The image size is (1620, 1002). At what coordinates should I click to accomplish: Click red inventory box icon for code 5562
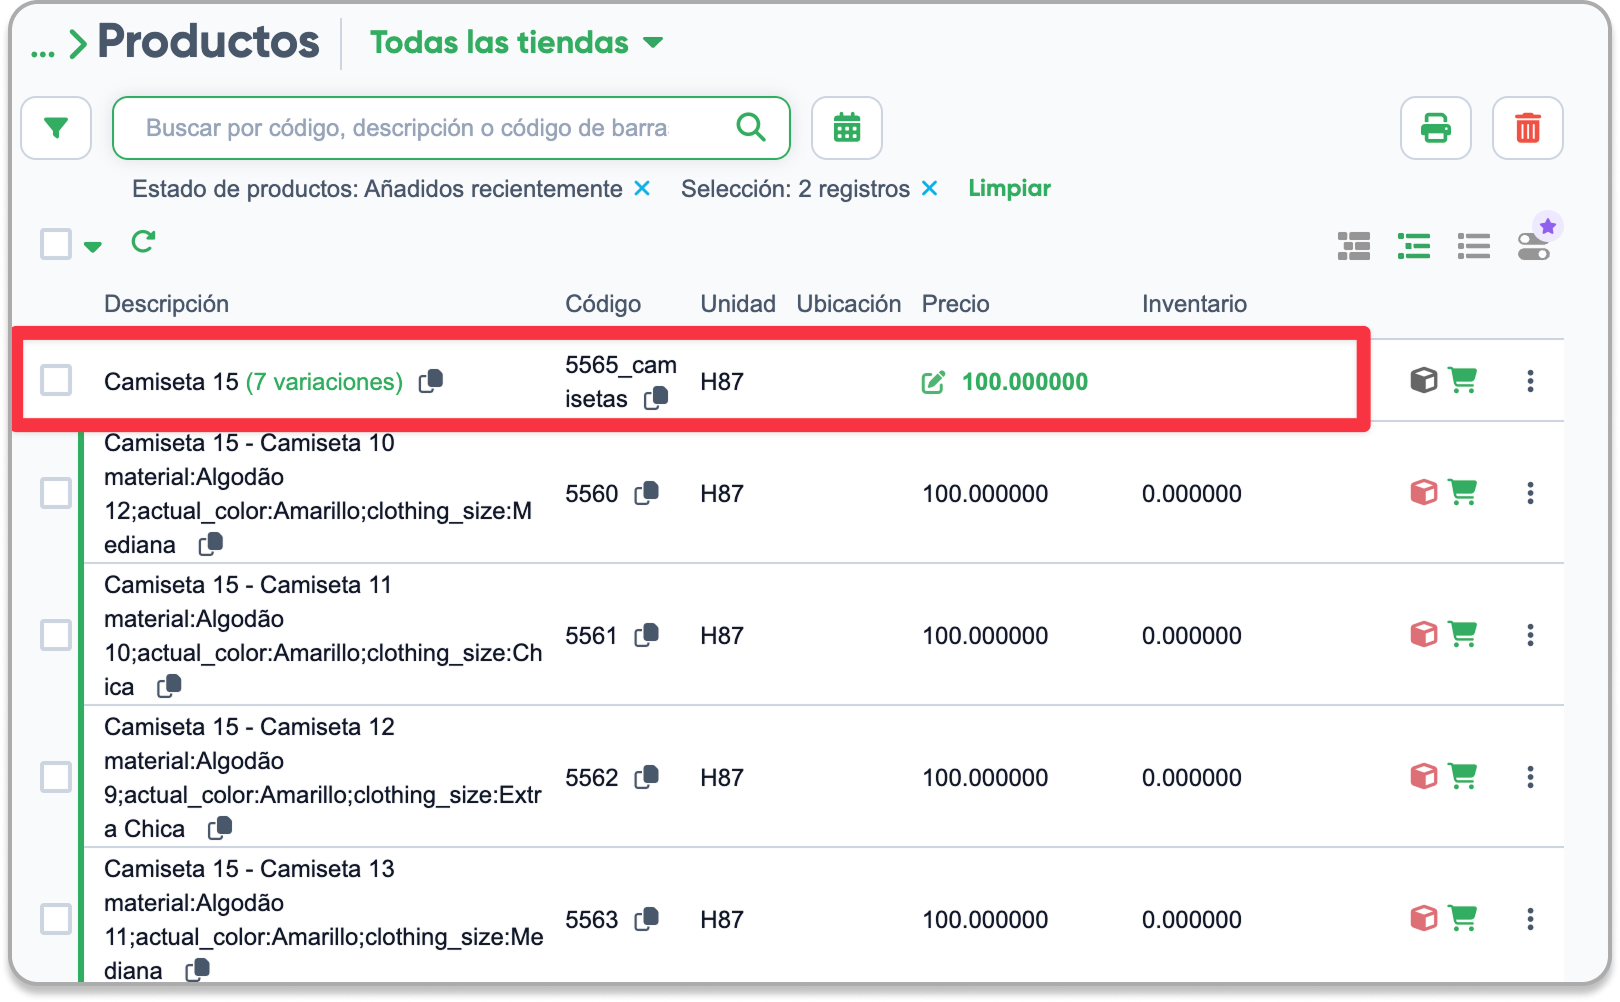tap(1424, 776)
